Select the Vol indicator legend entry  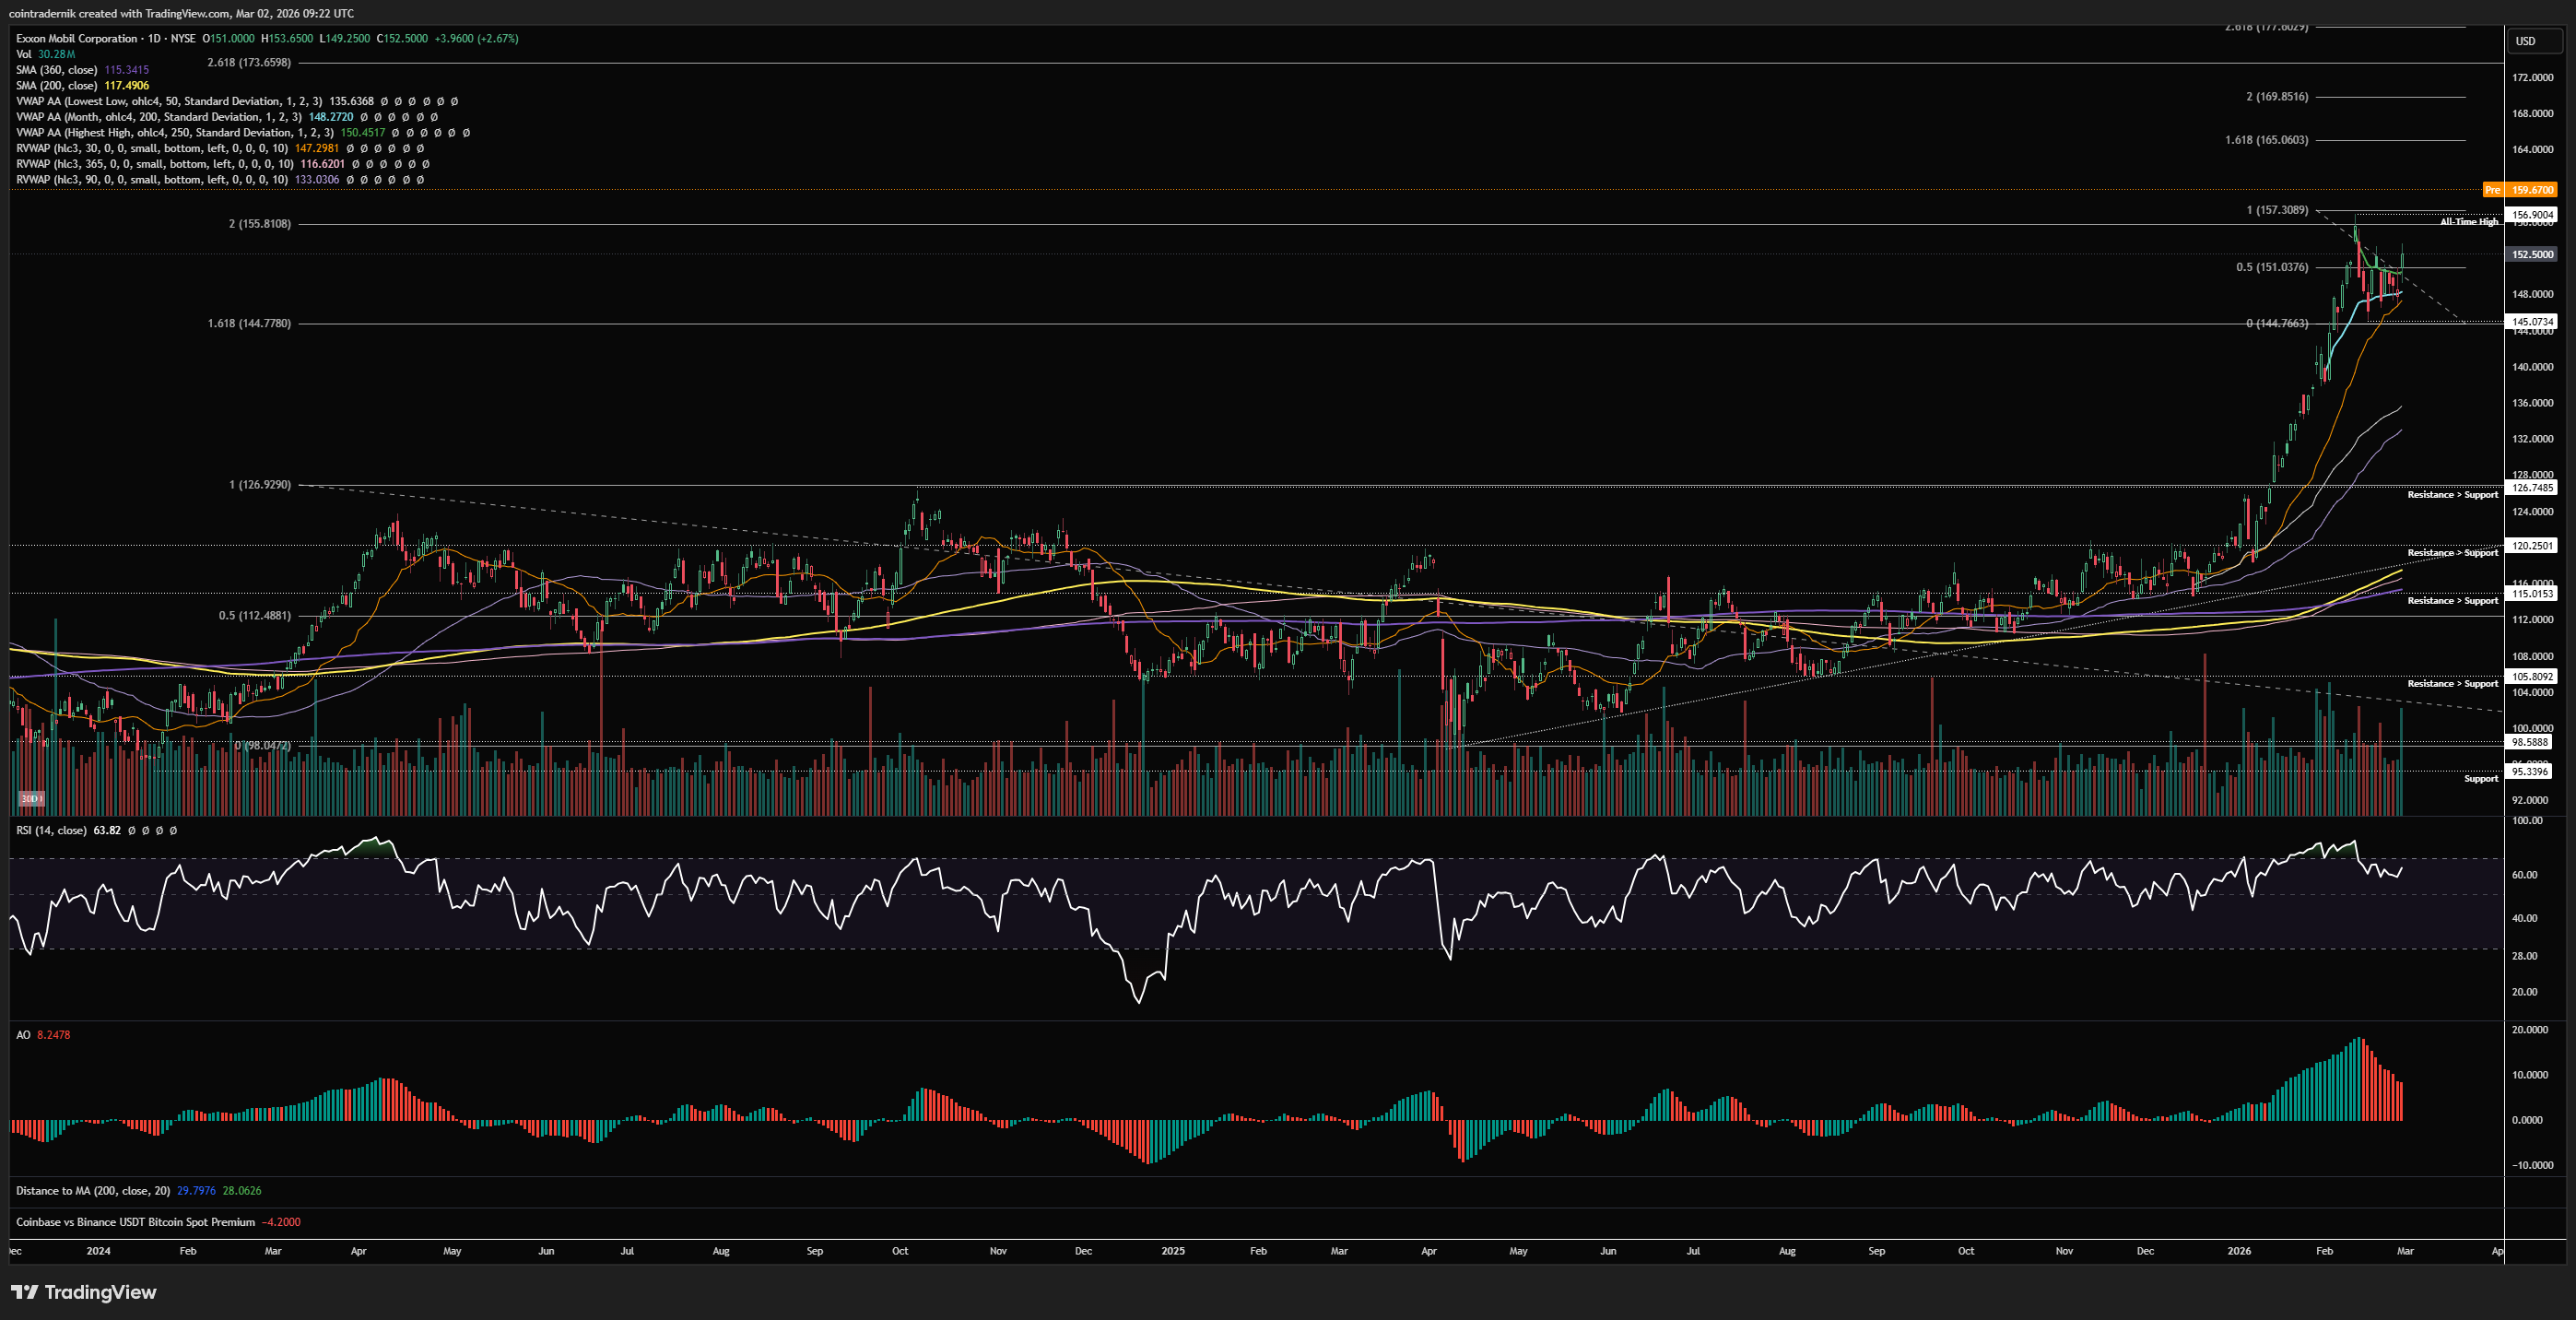[24, 54]
